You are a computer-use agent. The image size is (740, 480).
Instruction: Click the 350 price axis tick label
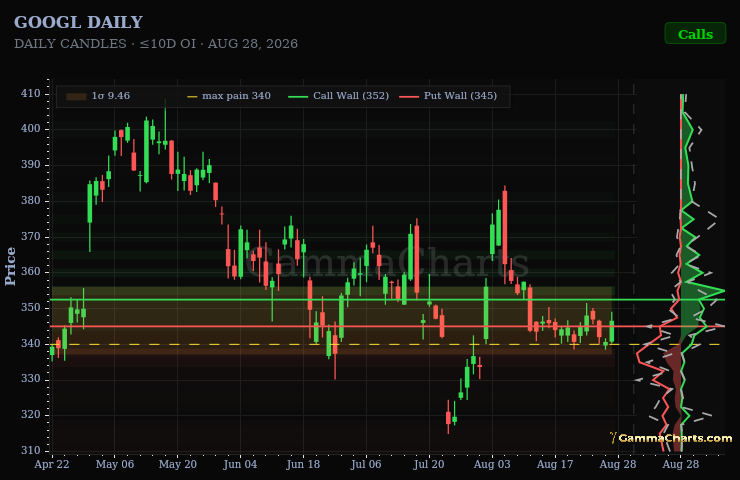click(30, 308)
